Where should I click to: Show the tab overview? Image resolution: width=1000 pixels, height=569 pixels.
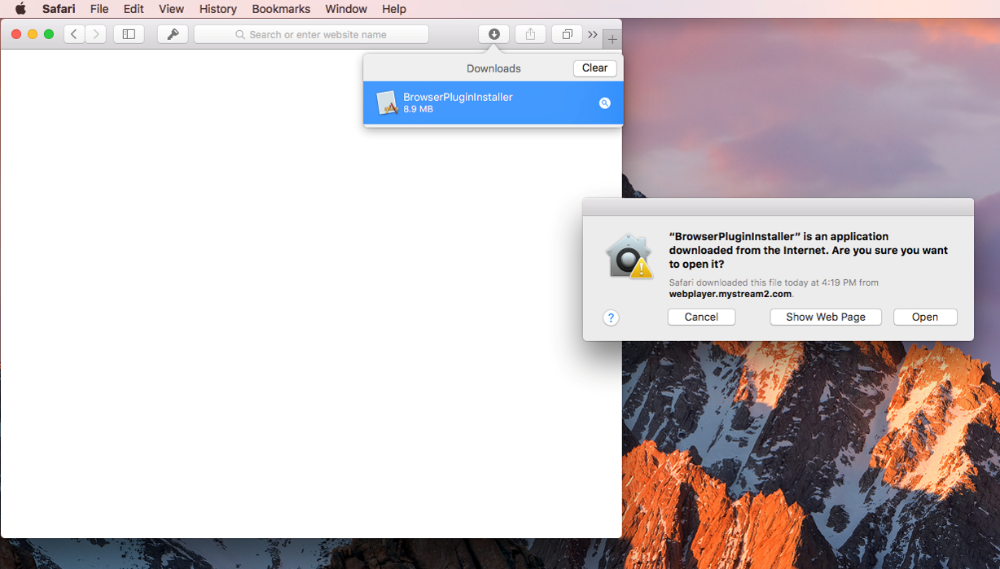point(567,34)
